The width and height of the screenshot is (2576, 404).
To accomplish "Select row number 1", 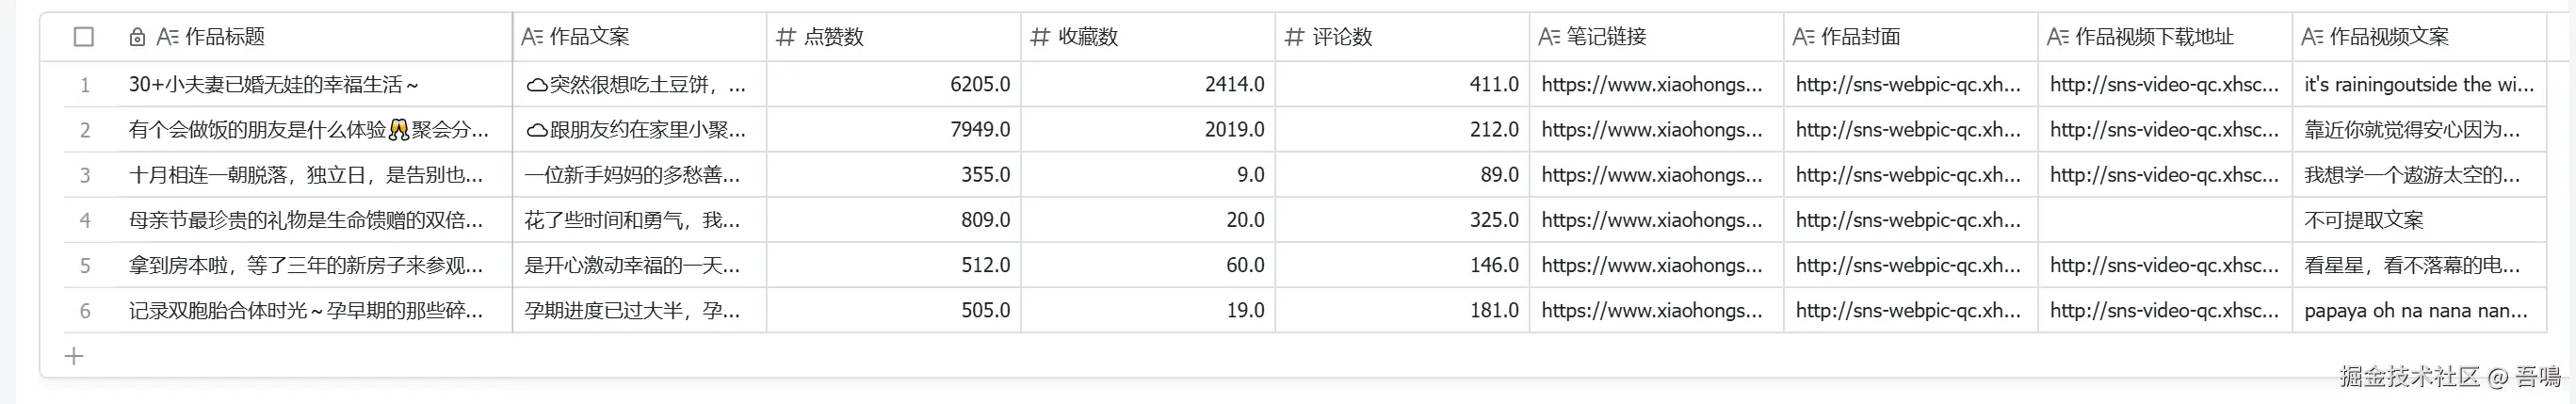I will pos(85,85).
